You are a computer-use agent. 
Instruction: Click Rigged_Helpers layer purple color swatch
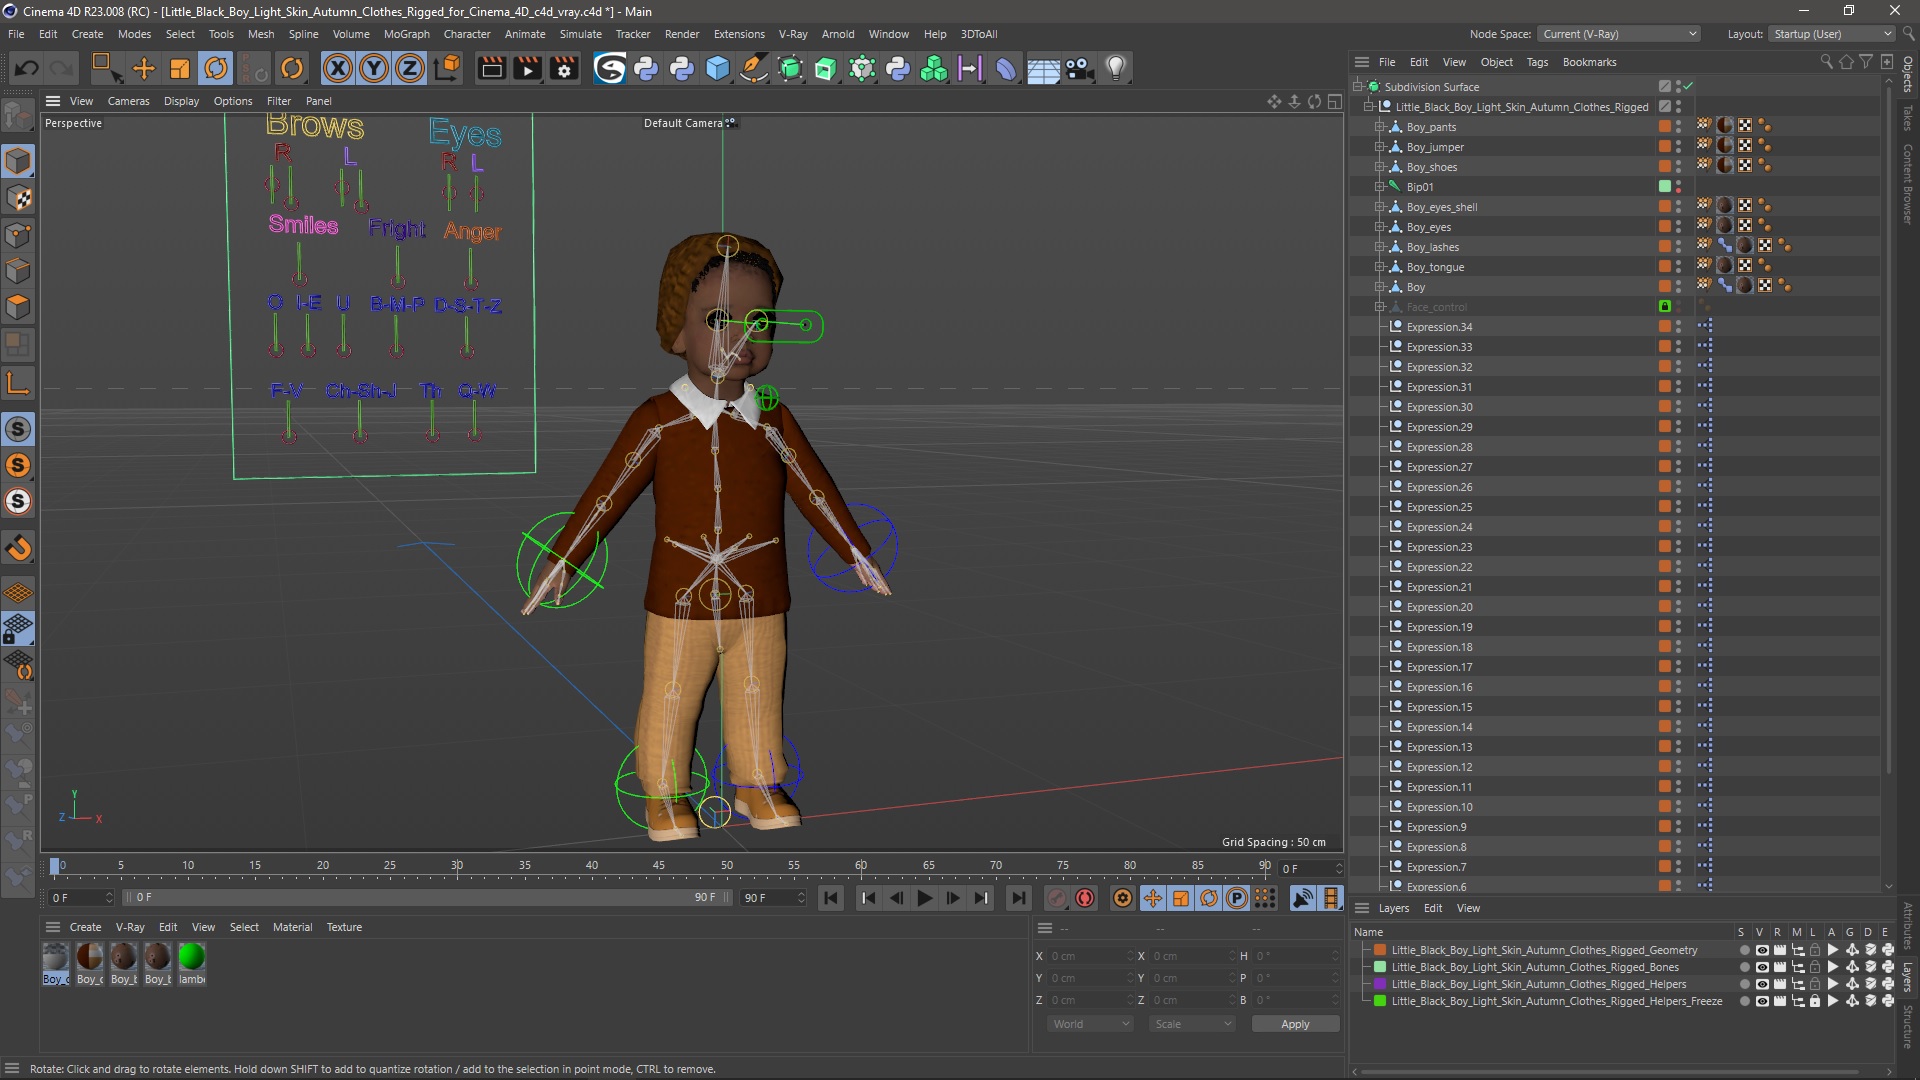tap(1380, 984)
